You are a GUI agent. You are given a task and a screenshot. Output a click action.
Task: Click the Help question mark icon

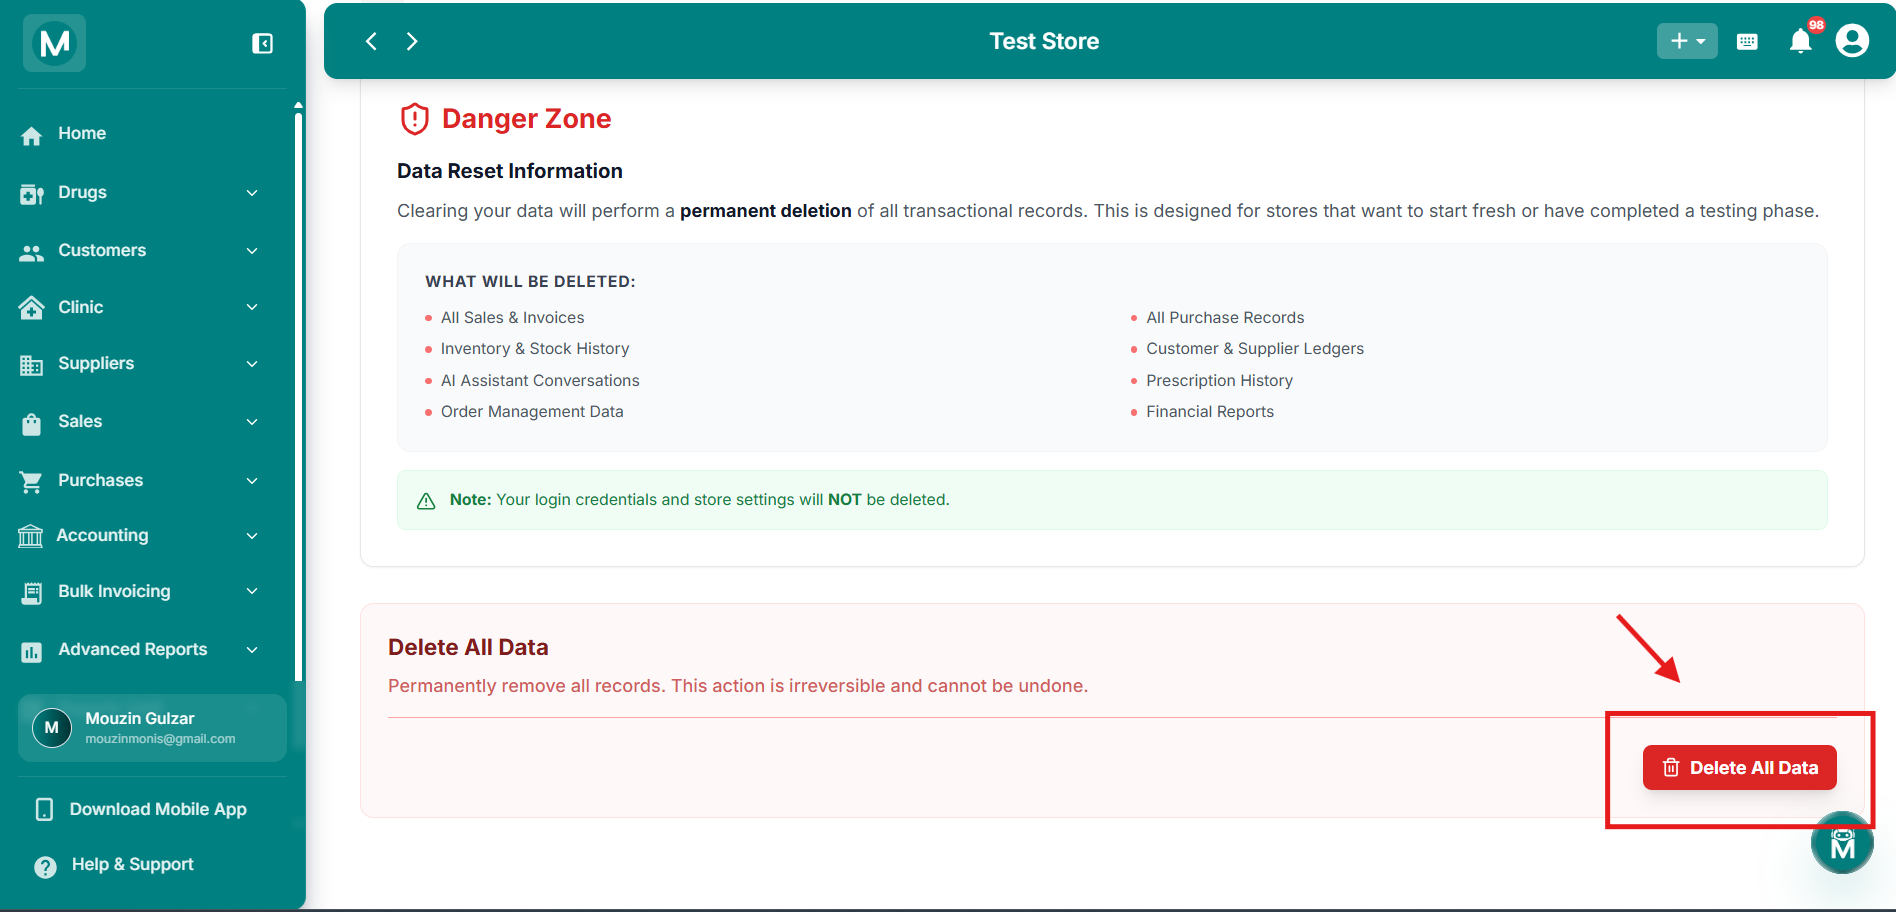[x=45, y=867]
